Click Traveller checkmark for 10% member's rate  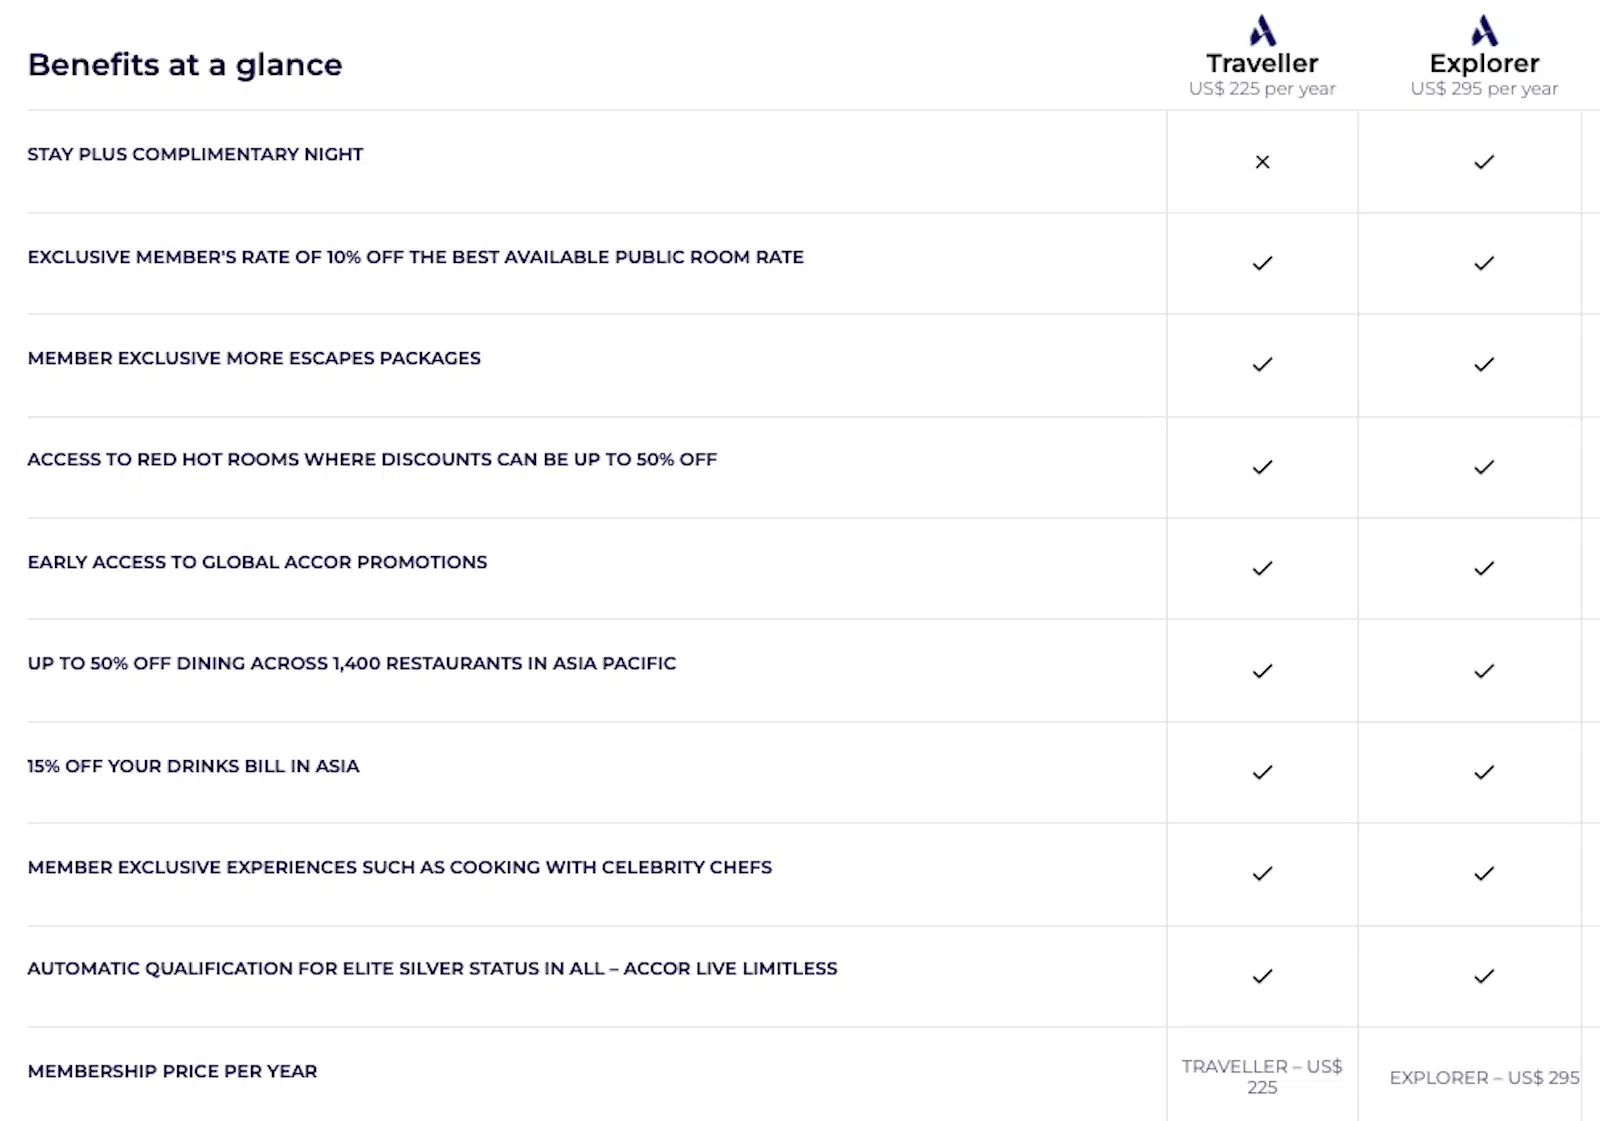[x=1262, y=263]
